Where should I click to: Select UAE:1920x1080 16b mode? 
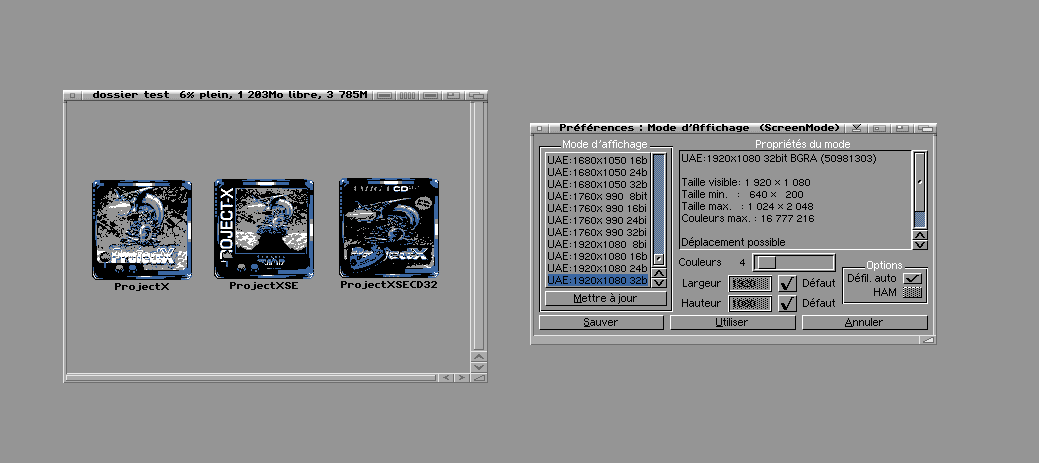pyautogui.click(x=597, y=256)
